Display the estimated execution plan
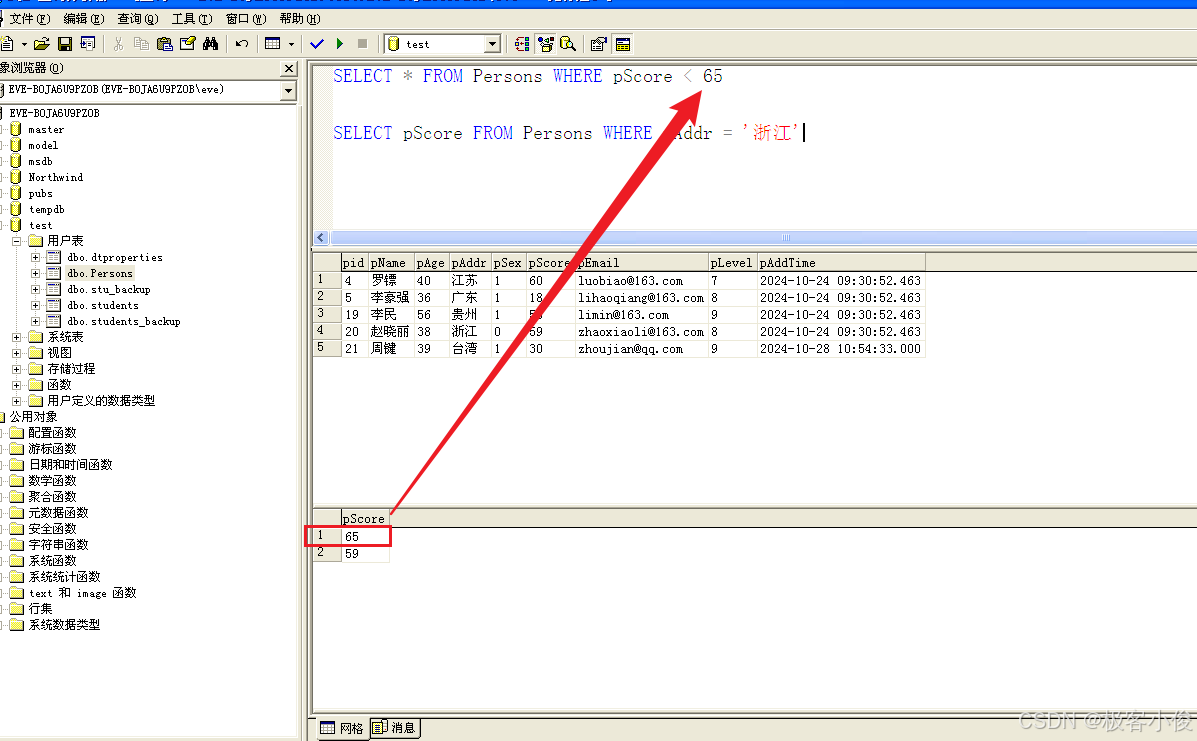 (x=522, y=44)
